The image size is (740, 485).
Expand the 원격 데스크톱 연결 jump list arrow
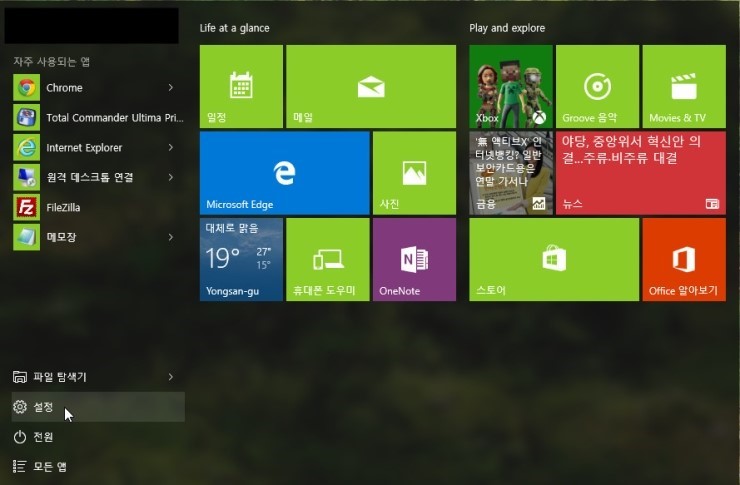[171, 178]
